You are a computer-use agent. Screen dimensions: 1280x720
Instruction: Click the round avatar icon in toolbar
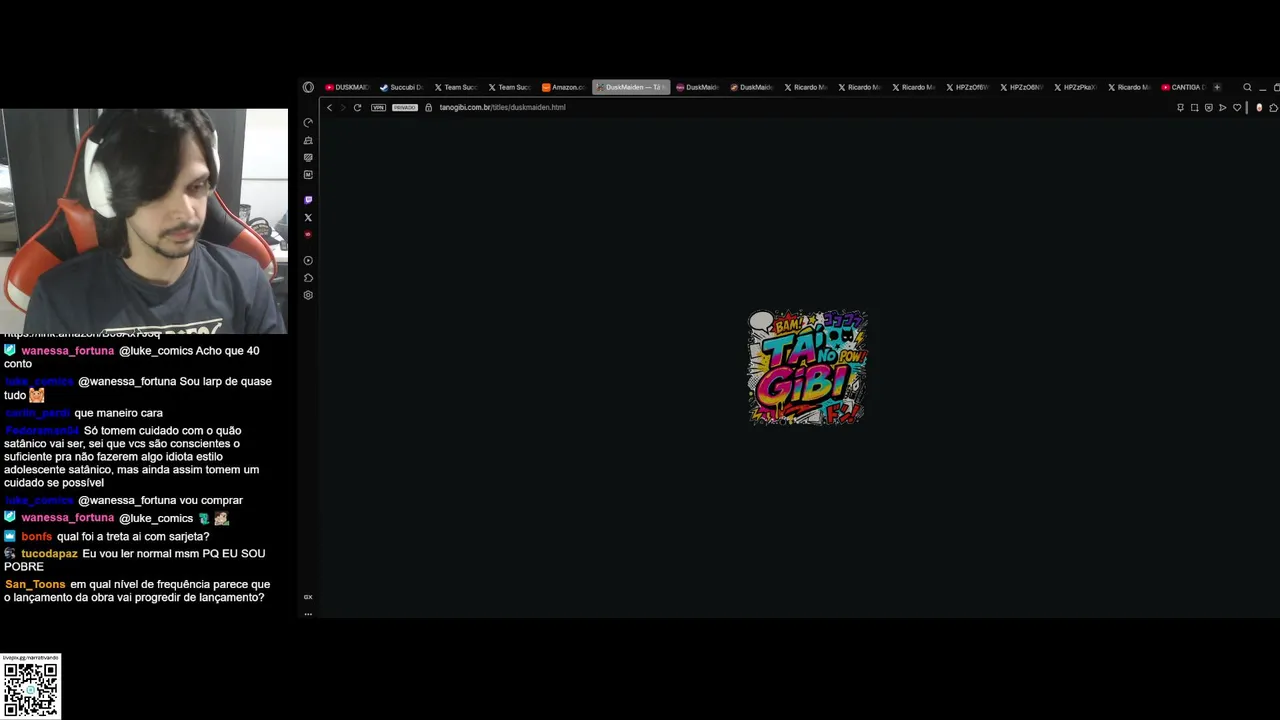(1259, 107)
